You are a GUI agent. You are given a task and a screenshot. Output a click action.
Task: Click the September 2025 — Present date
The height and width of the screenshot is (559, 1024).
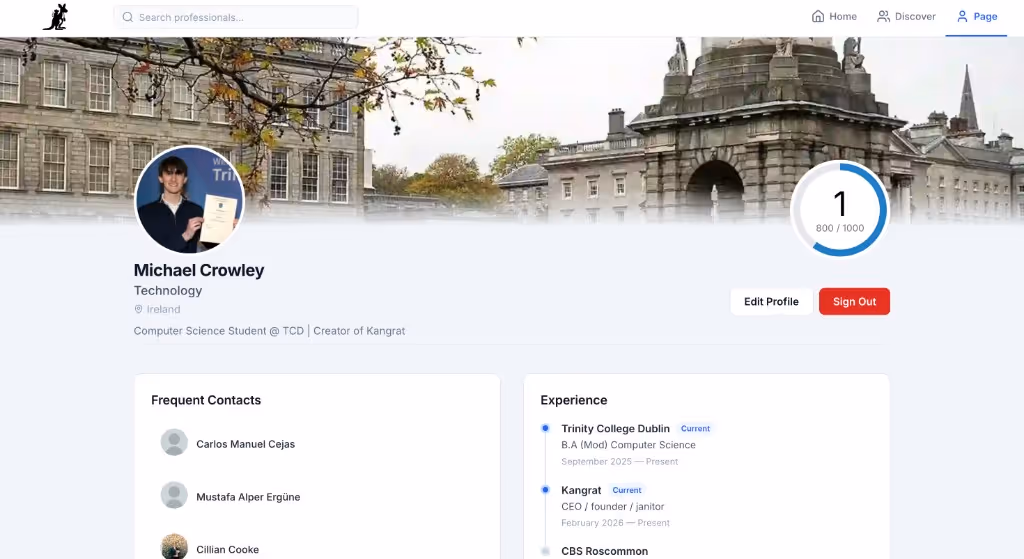point(619,462)
